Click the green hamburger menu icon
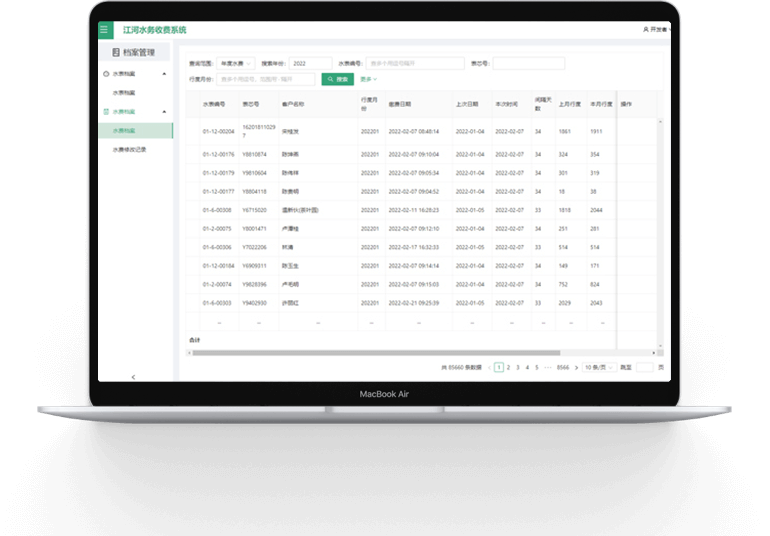 point(105,30)
